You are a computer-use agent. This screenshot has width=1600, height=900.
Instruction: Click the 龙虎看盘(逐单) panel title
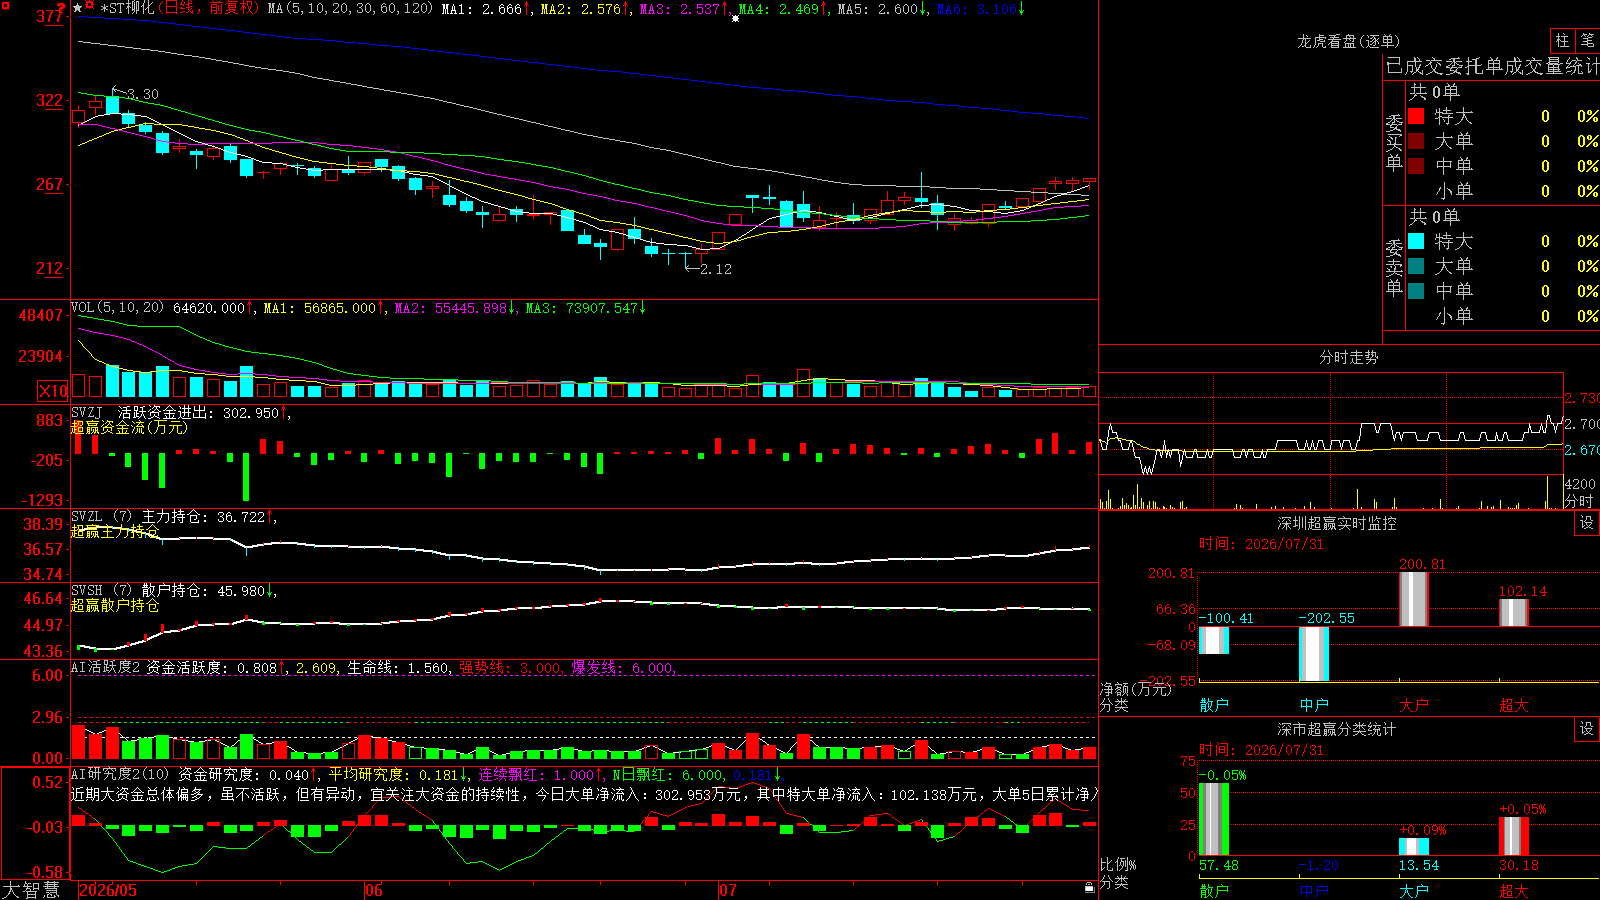tap(1348, 41)
